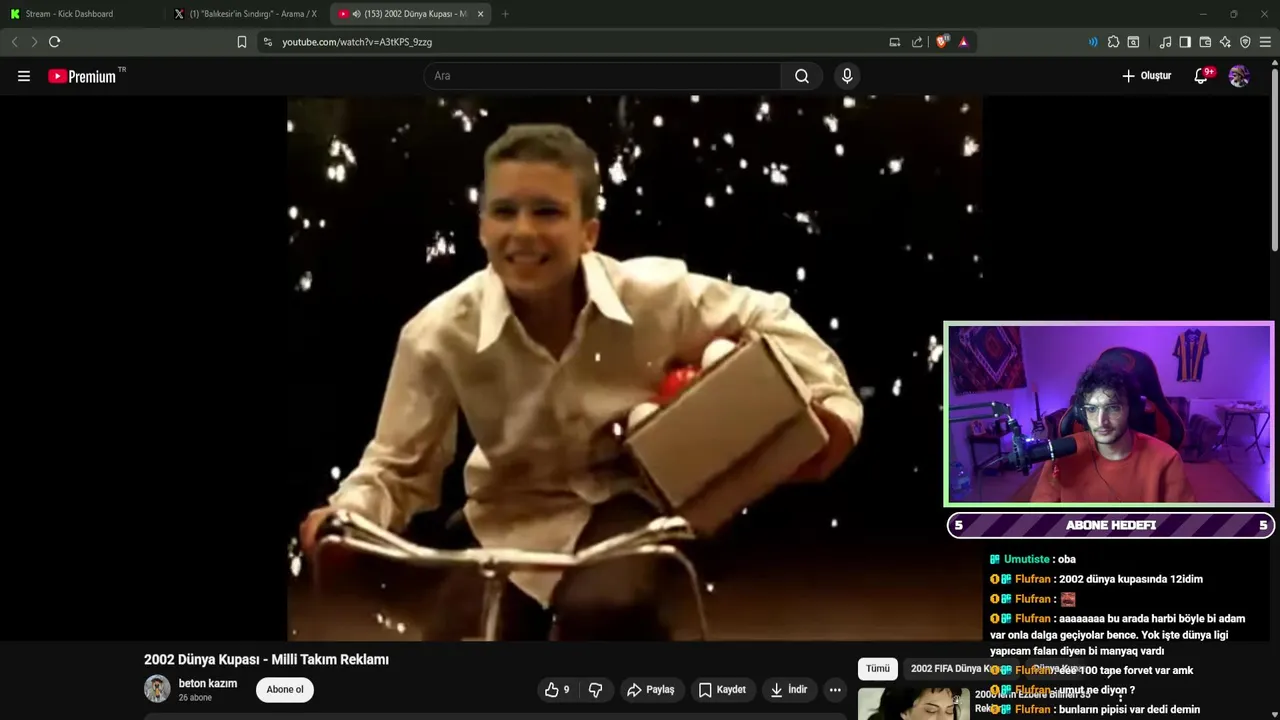This screenshot has width=1280, height=720.
Task: Go forward with the browser forward arrow
Action: pyautogui.click(x=34, y=42)
